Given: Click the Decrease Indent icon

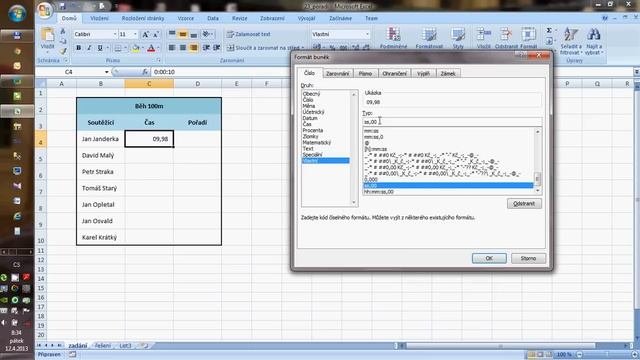Looking at the screenshot, I should [206, 48].
